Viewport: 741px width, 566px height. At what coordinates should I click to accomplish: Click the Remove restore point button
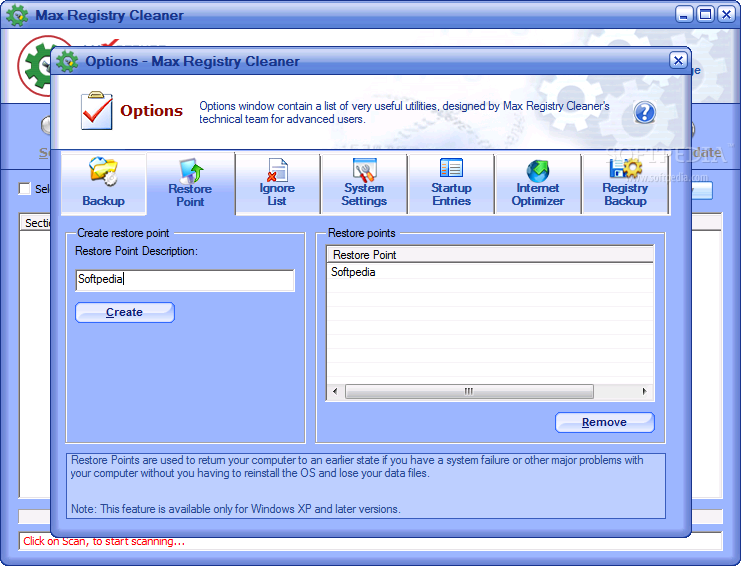[x=604, y=422]
